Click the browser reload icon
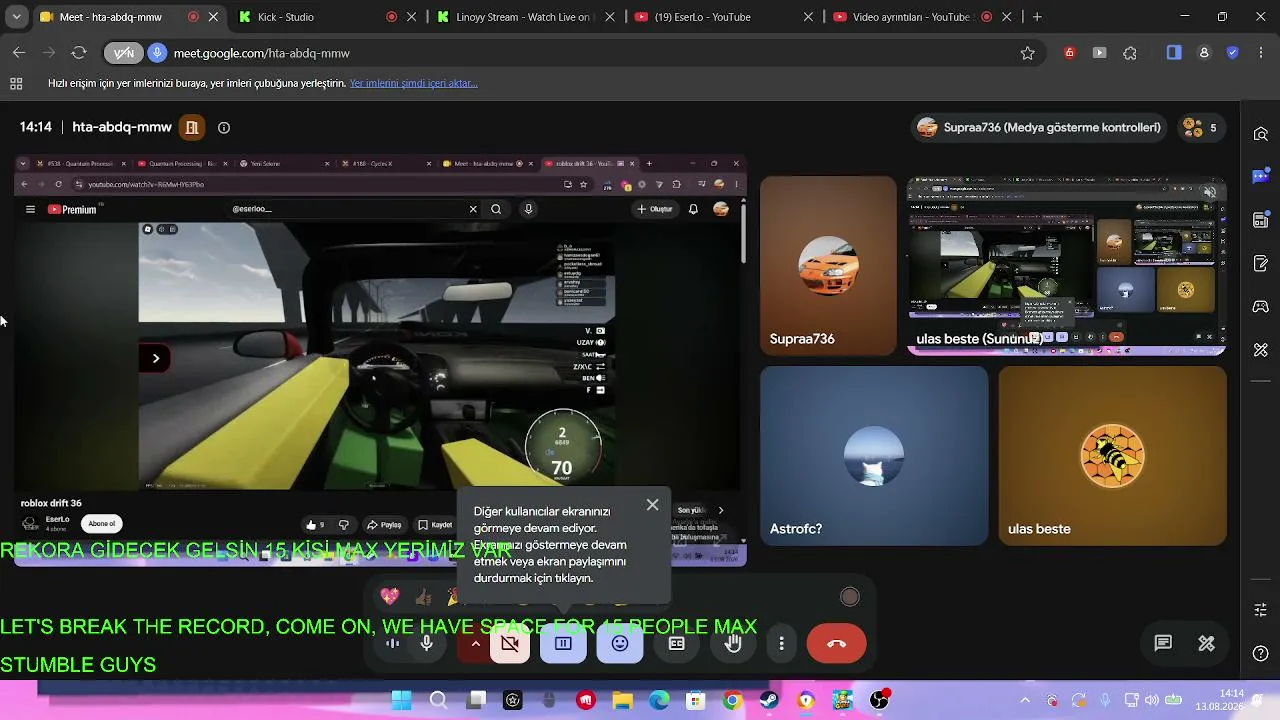The height and width of the screenshot is (720, 1280). click(x=79, y=53)
